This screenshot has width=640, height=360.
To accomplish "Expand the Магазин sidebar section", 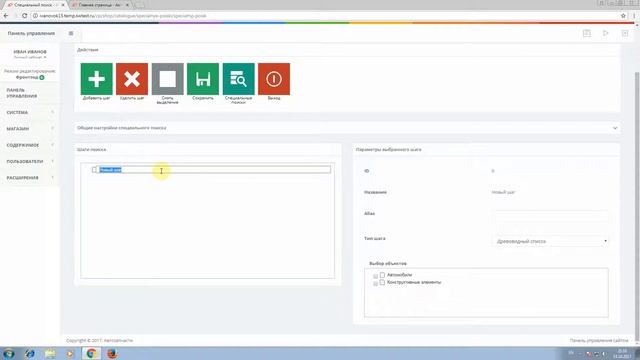I will tap(29, 129).
